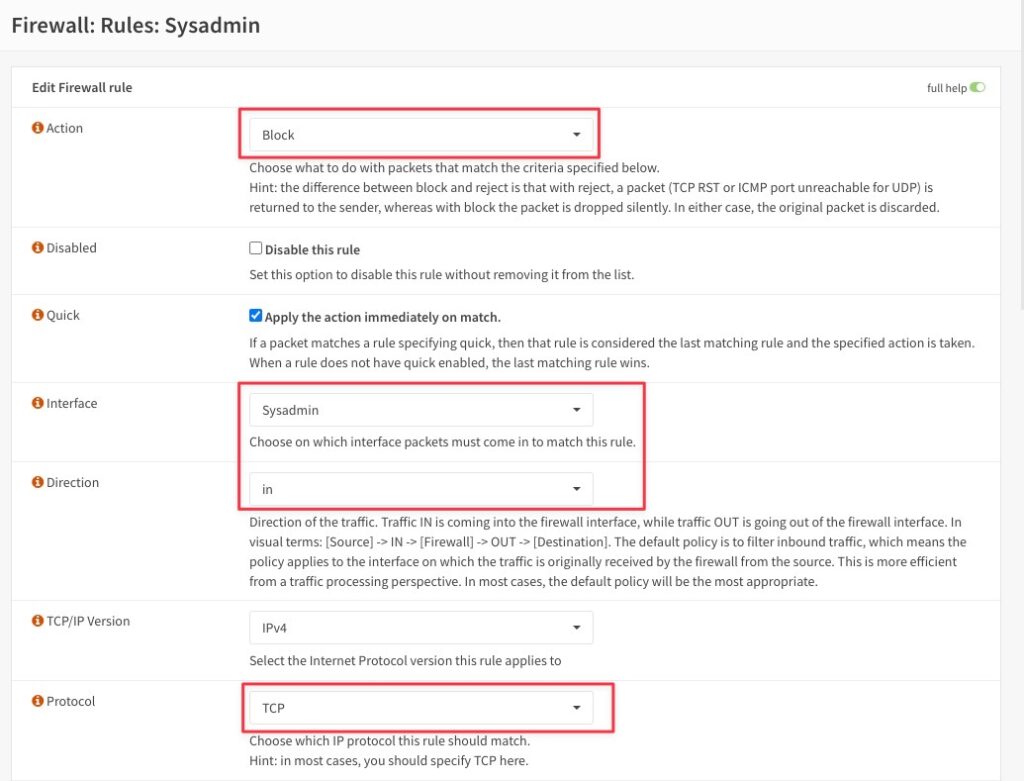Open the Protocol dropdown showing TCP

click(x=421, y=708)
